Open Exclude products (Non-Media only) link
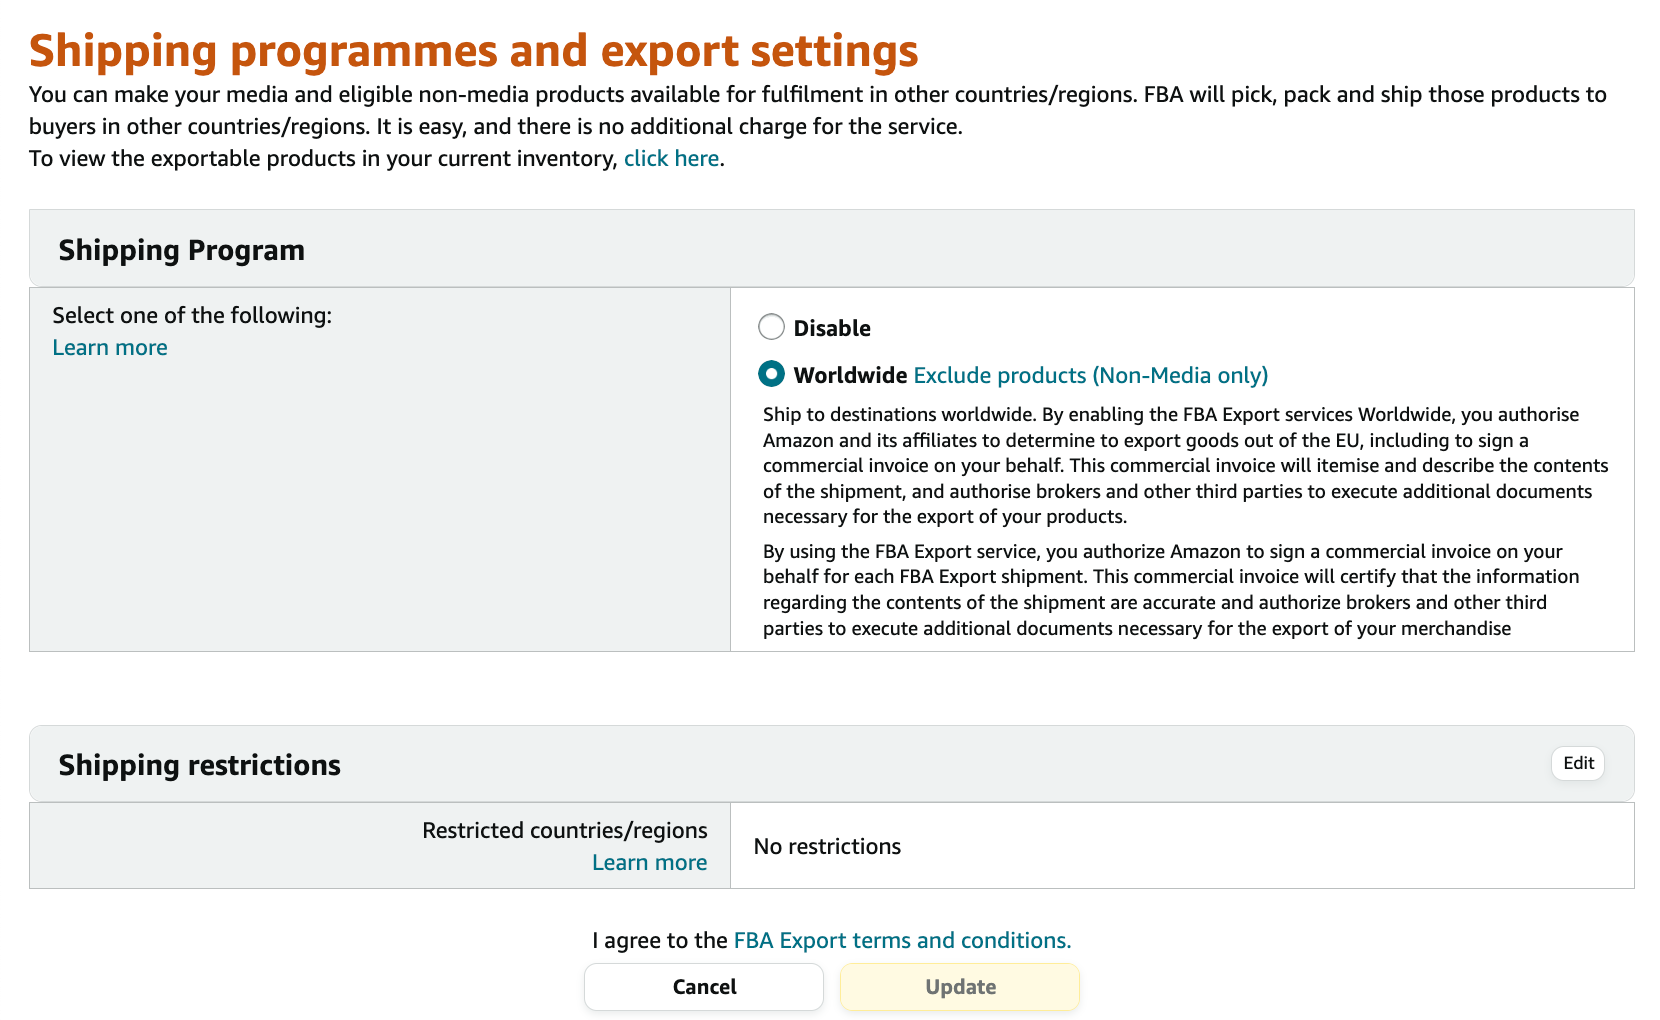Image resolution: width=1660 pixels, height=1020 pixels. point(1091,375)
